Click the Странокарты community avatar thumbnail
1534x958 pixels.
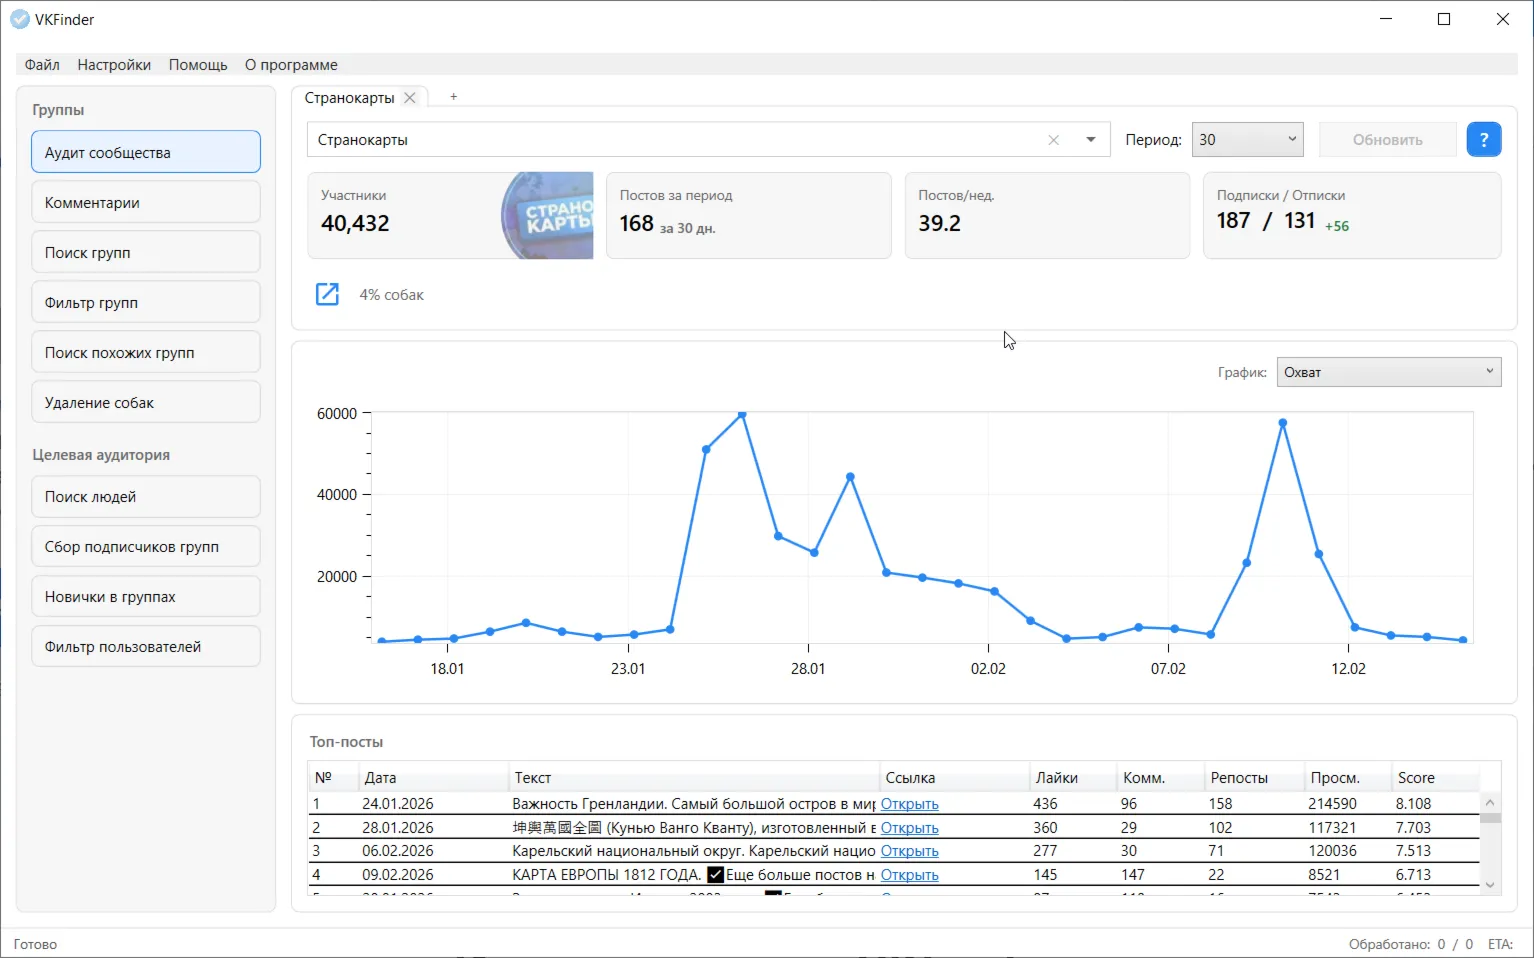click(547, 216)
